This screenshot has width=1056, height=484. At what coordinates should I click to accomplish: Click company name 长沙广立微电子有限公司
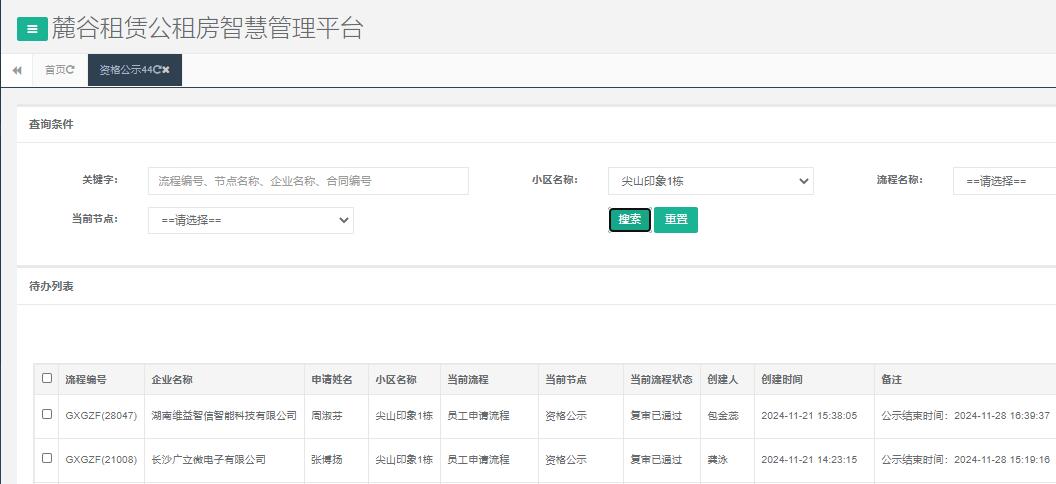pyautogui.click(x=208, y=459)
